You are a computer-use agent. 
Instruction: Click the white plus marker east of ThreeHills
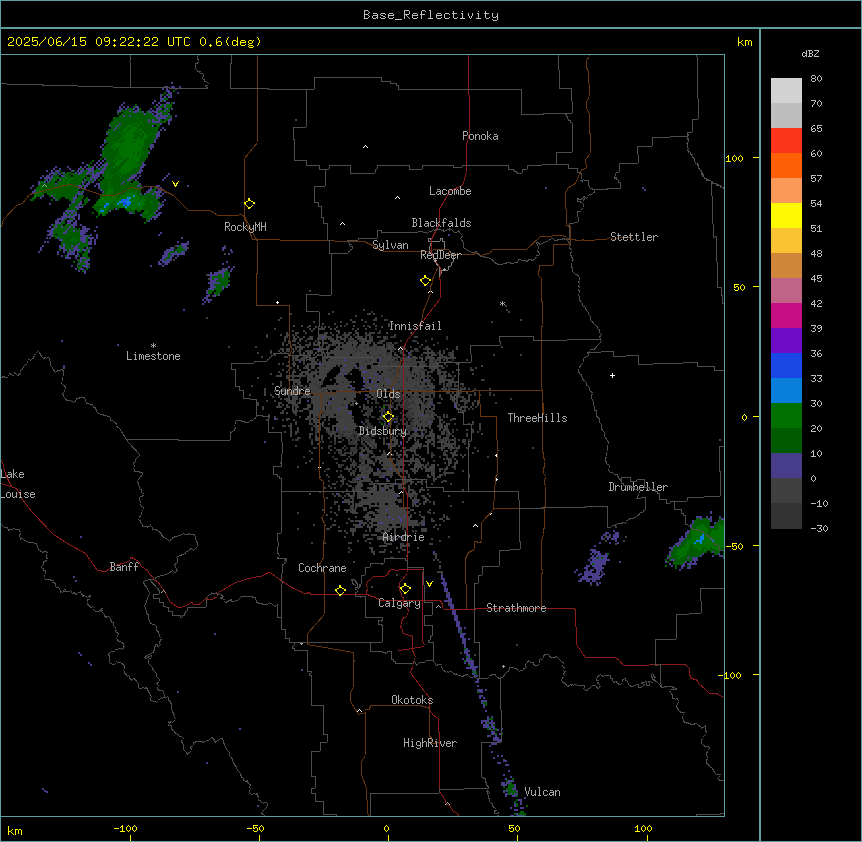pyautogui.click(x=612, y=375)
